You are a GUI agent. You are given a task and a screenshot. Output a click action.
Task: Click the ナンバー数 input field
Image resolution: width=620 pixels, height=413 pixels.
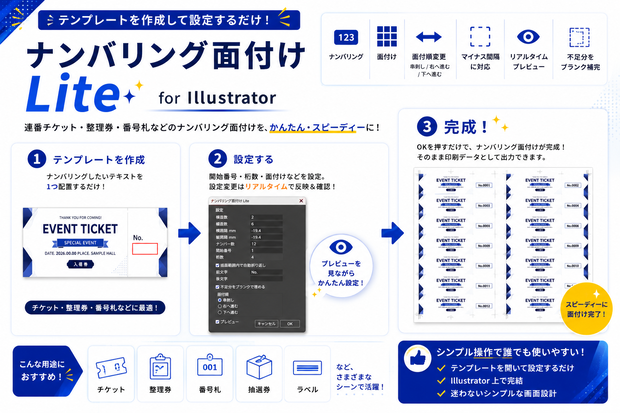266,244
